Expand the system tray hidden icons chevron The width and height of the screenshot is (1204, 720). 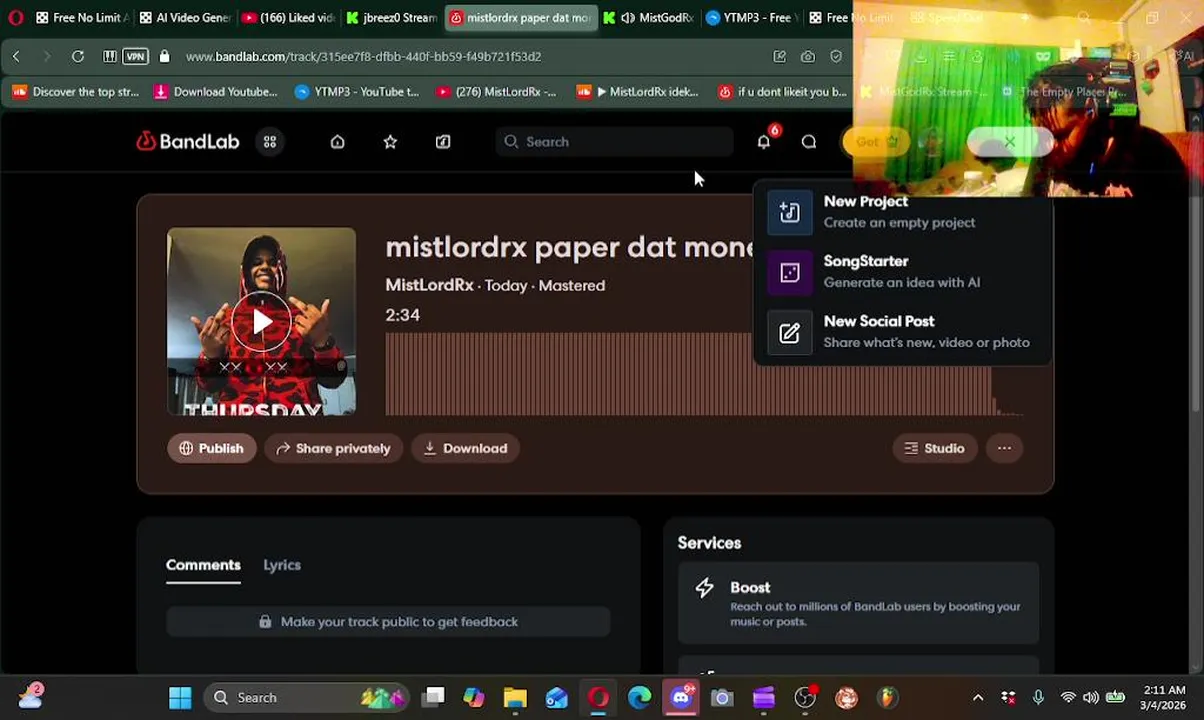pos(978,698)
